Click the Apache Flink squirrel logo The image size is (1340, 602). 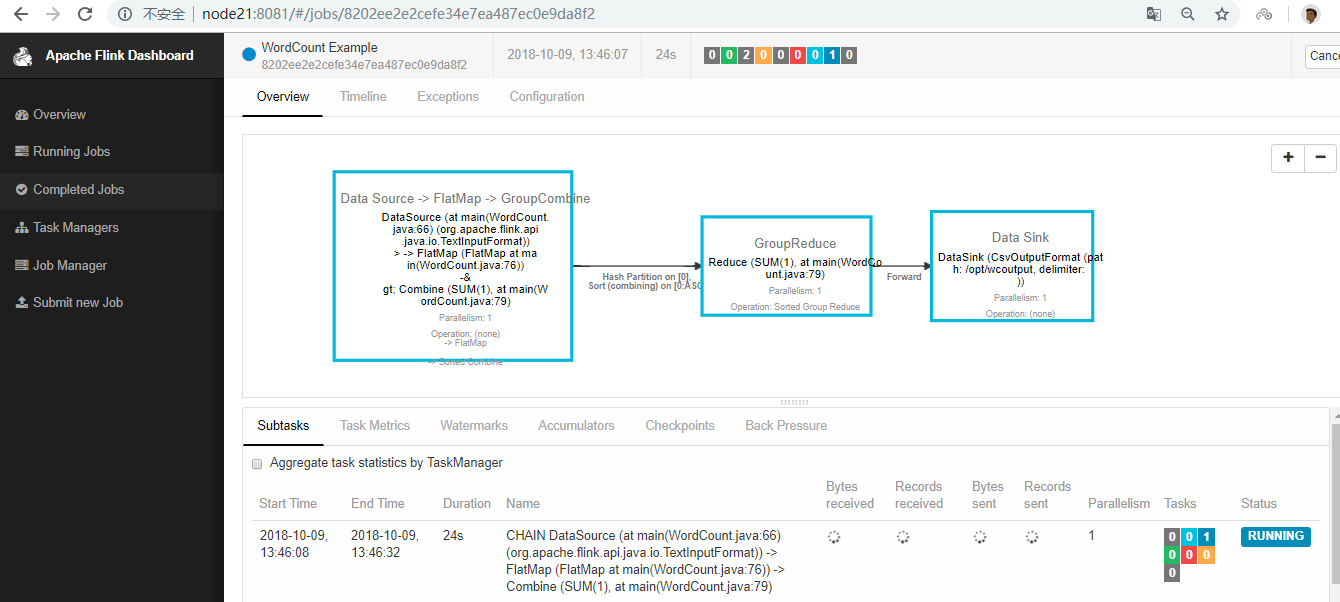pyautogui.click(x=23, y=56)
